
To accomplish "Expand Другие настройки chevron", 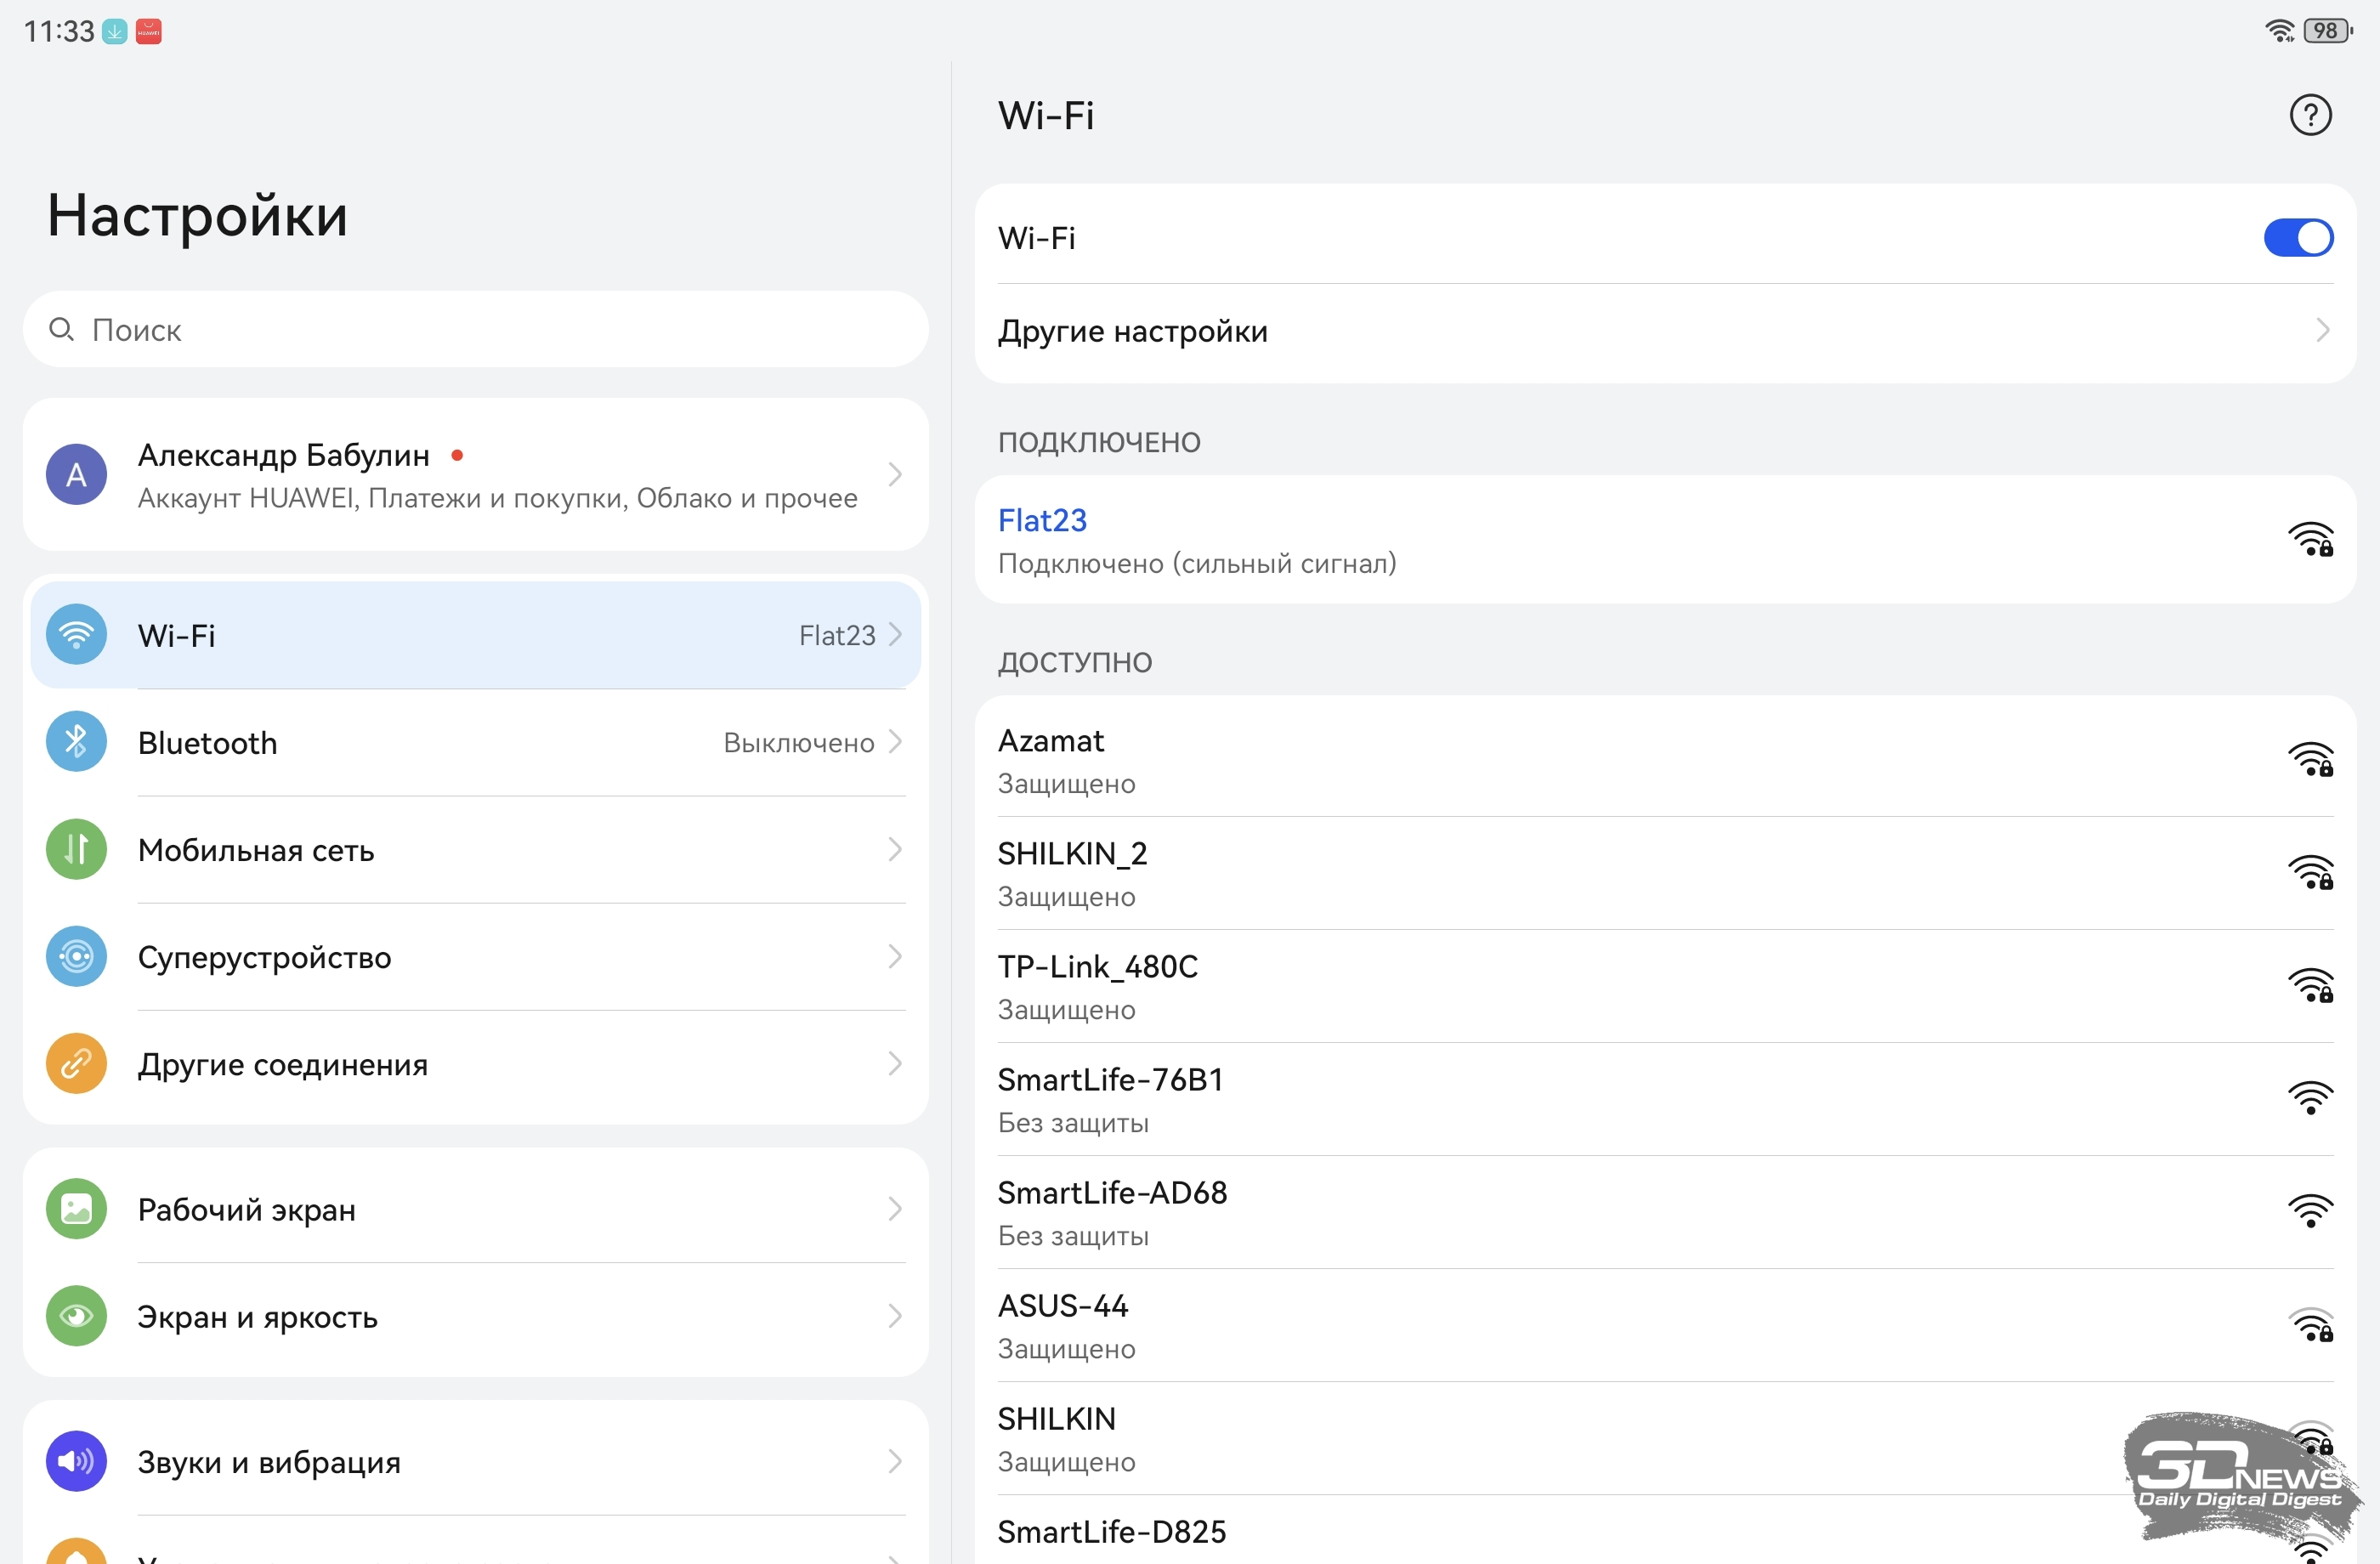I will [x=2321, y=330].
